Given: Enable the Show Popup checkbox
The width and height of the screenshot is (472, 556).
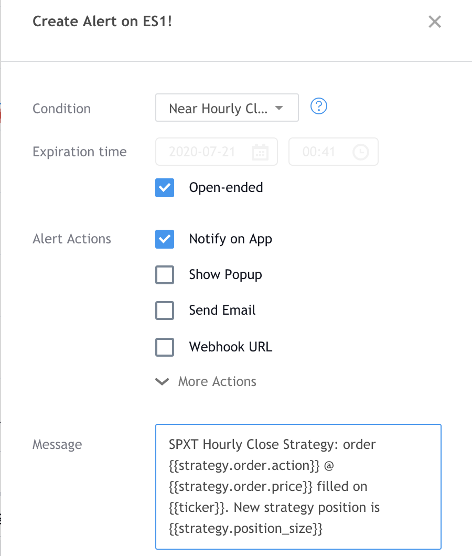Looking at the screenshot, I should point(165,274).
